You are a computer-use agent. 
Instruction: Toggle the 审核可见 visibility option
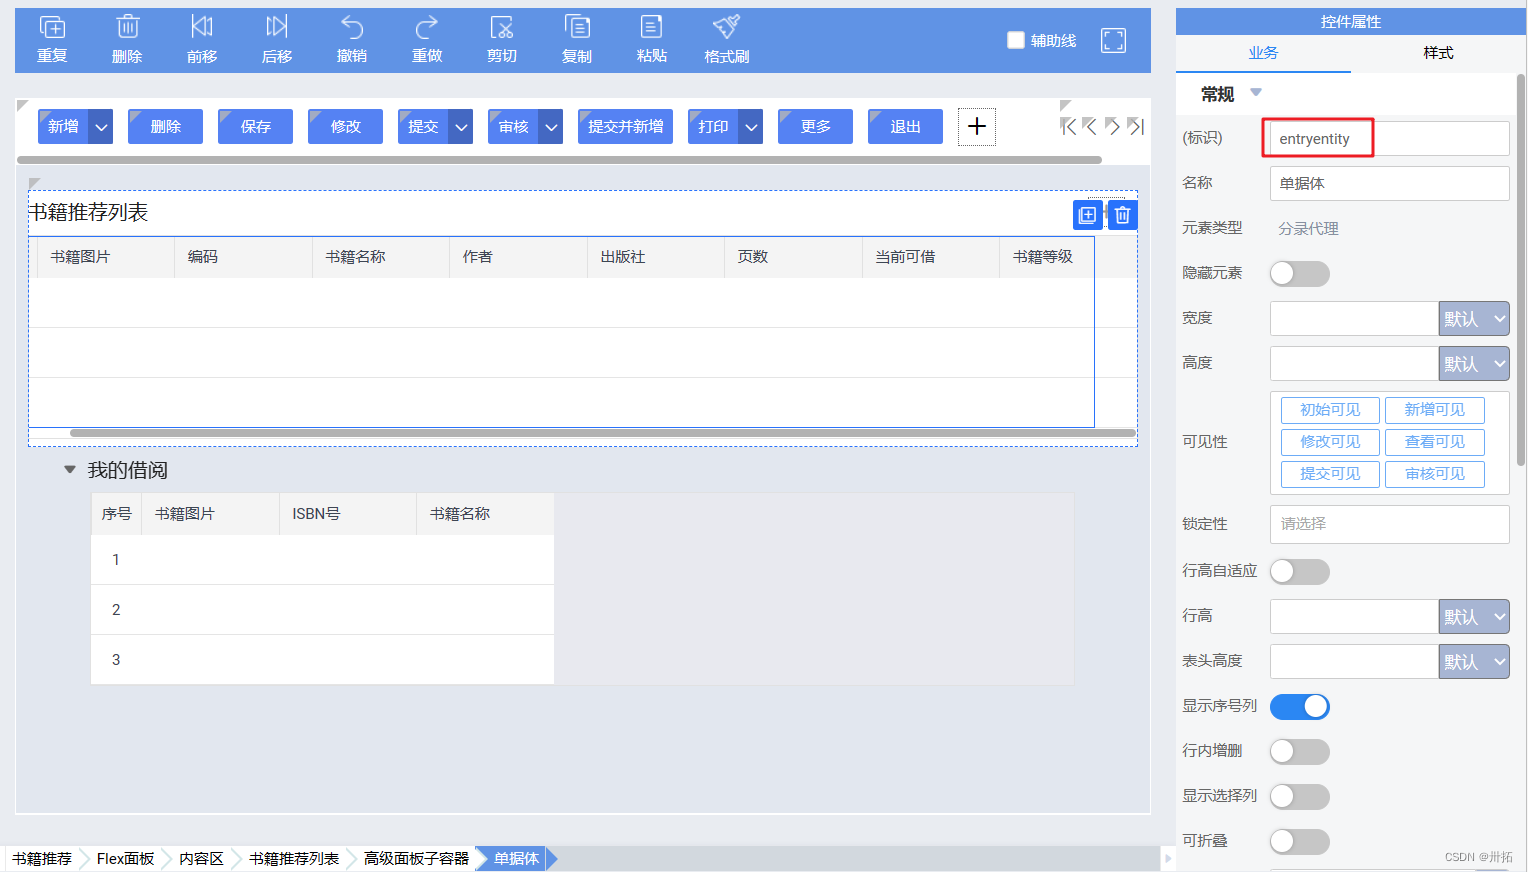[1434, 474]
